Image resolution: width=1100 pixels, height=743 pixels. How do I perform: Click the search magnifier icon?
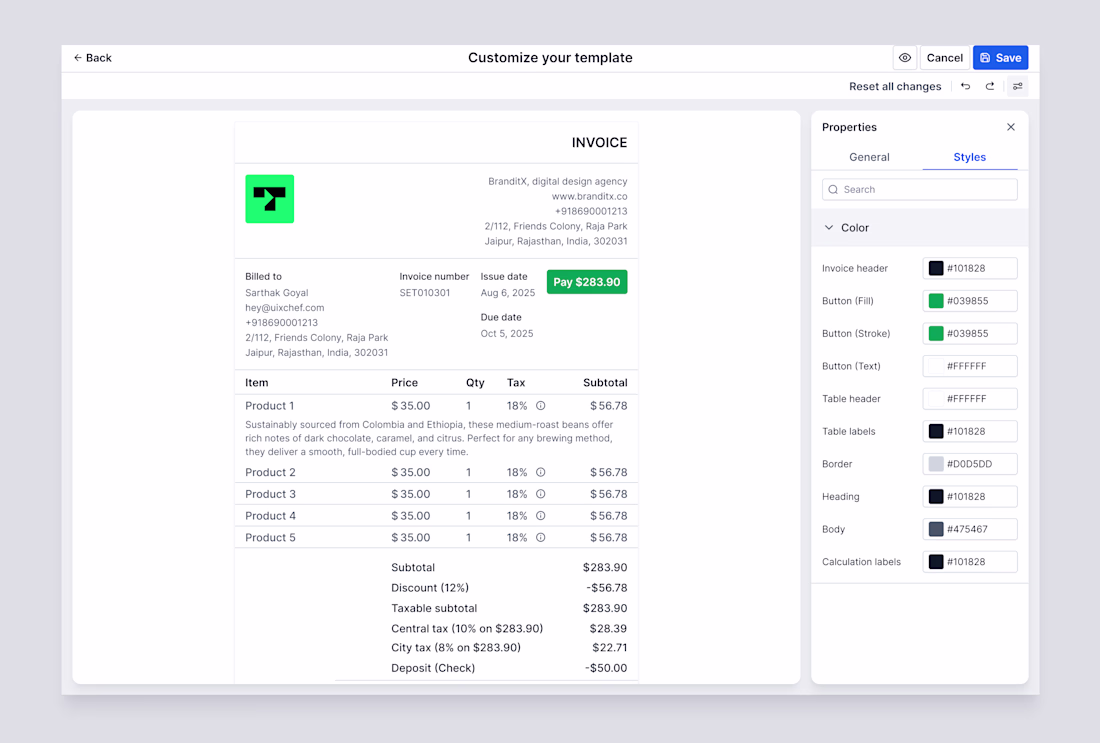[x=833, y=189]
